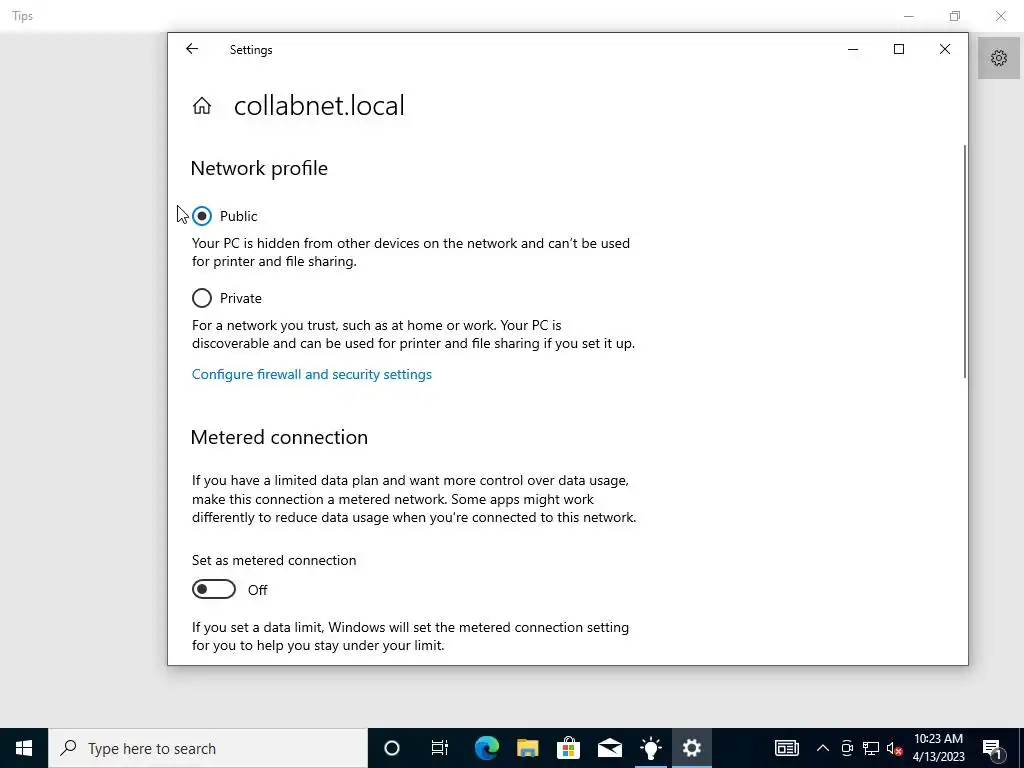1024x768 pixels.
Task: Minimize the Tips window
Action: point(909,16)
